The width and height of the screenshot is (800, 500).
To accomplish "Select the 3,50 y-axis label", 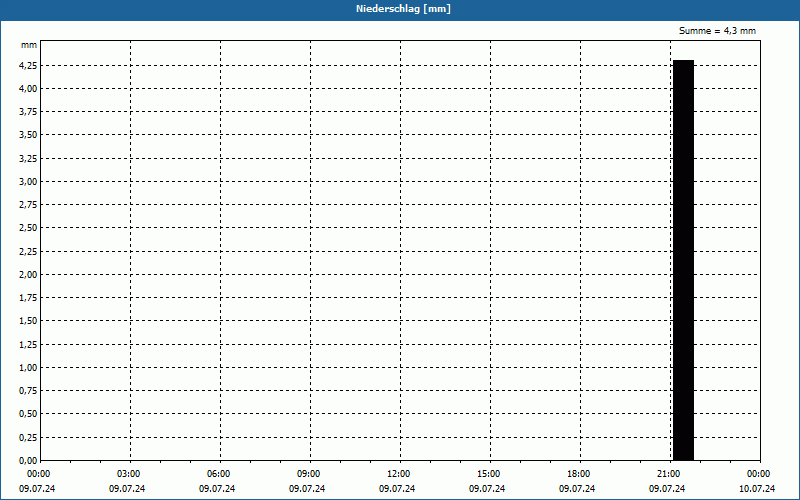I will pos(28,135).
